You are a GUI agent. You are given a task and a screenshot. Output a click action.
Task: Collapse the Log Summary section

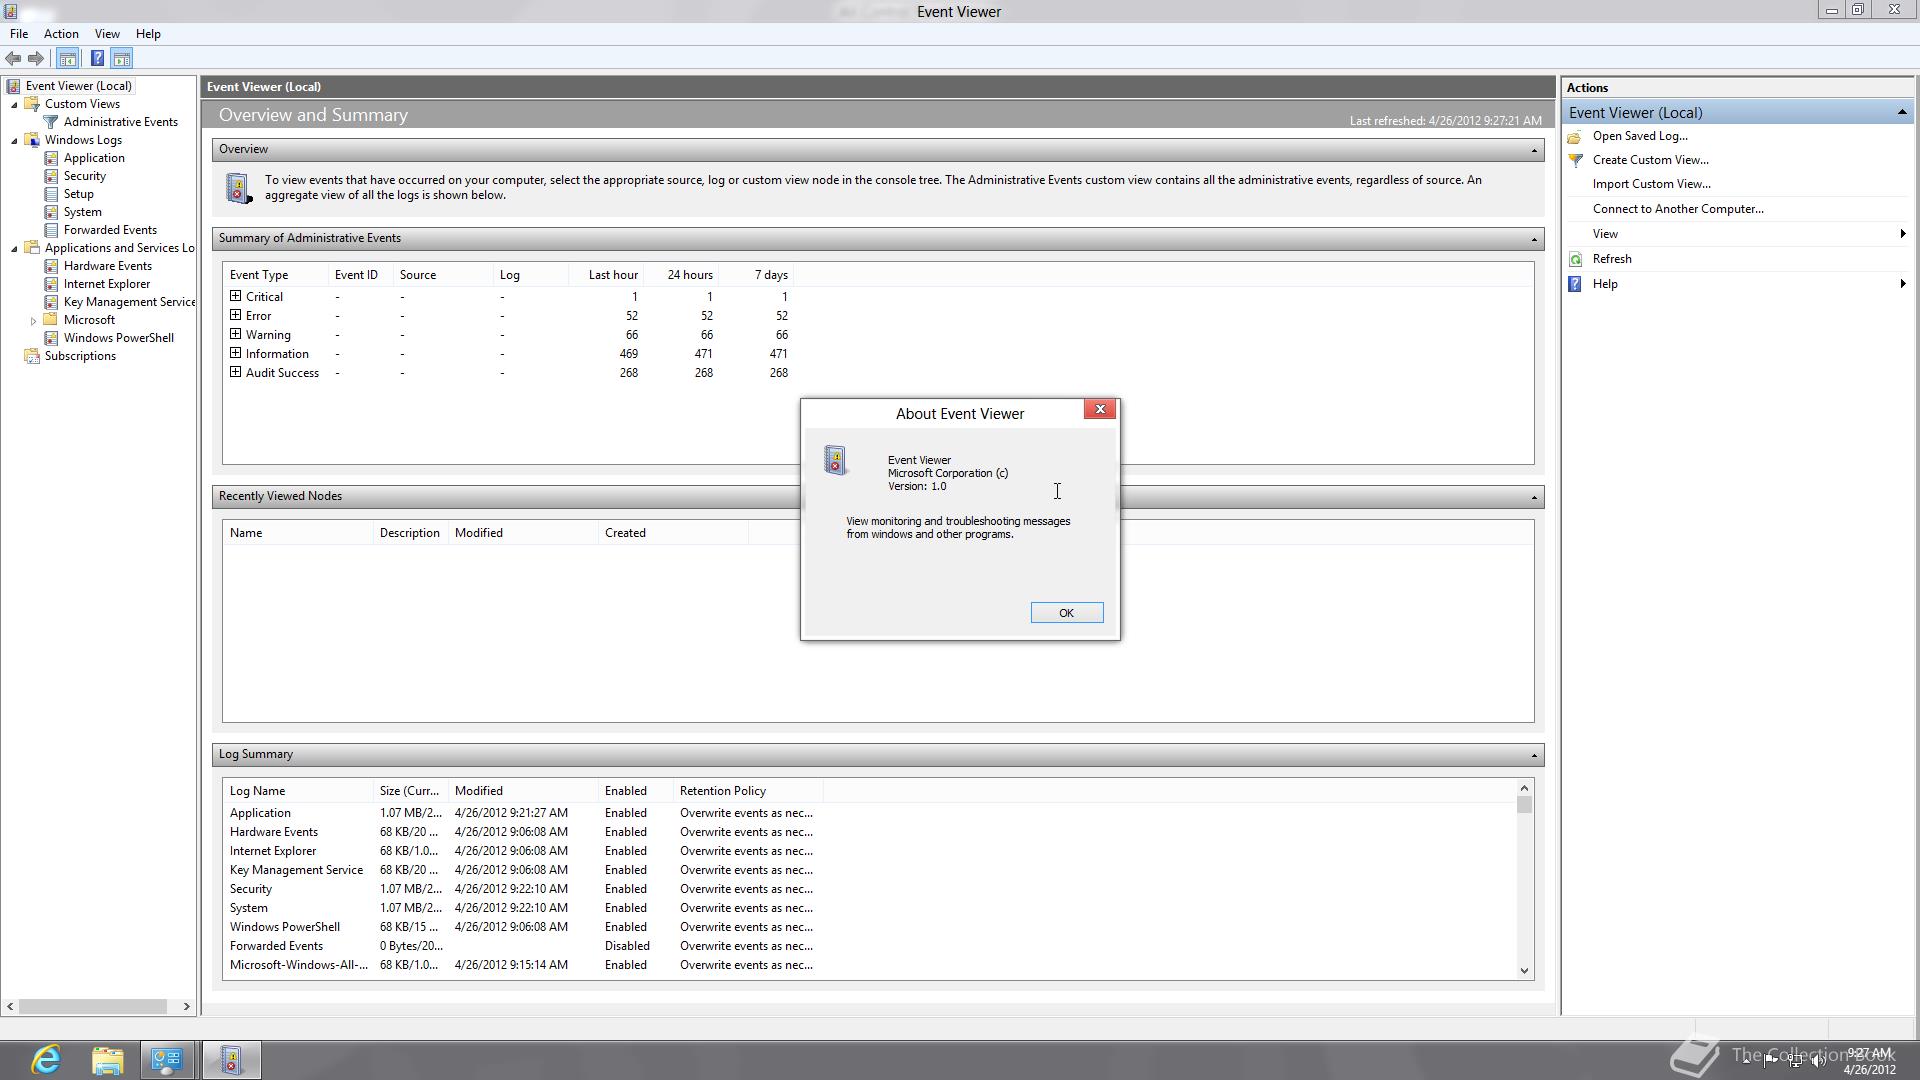(1534, 755)
